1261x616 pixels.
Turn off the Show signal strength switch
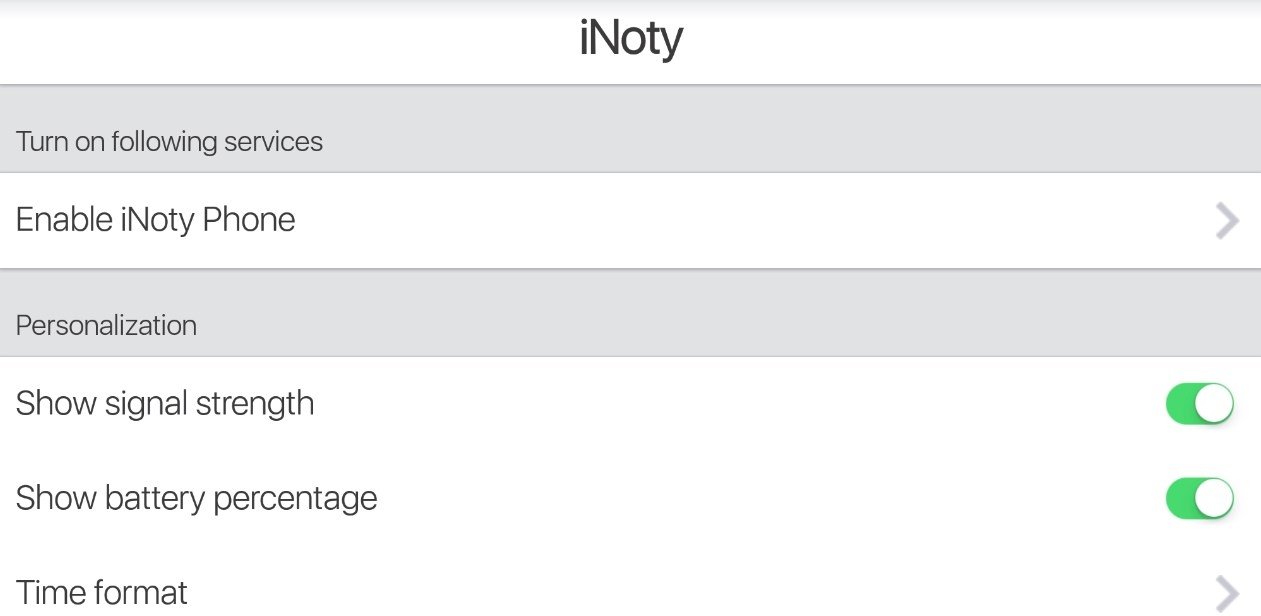coord(1200,404)
